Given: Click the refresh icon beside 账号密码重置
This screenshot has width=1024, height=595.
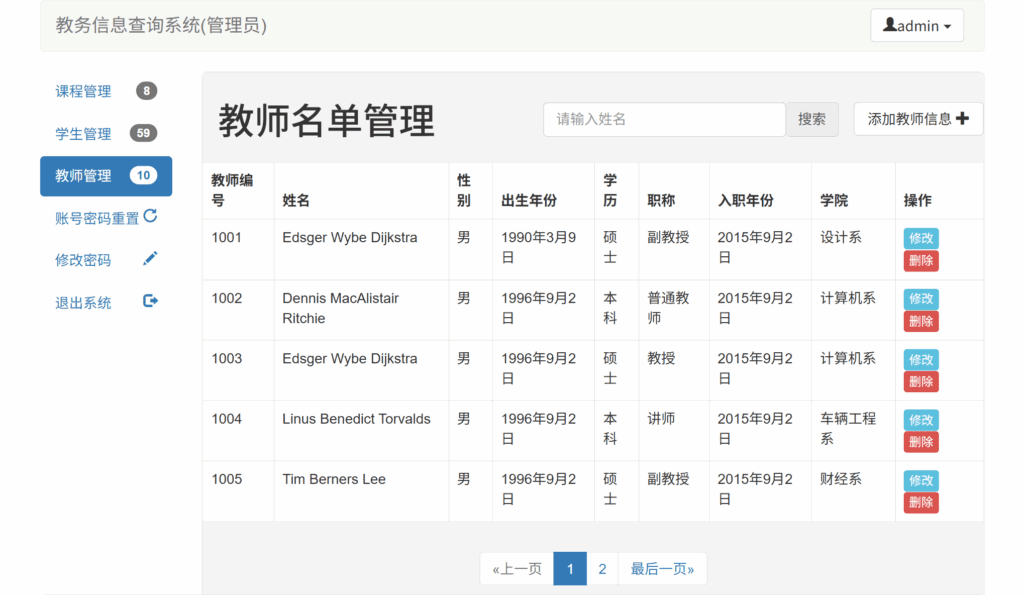Looking at the screenshot, I should [x=150, y=216].
